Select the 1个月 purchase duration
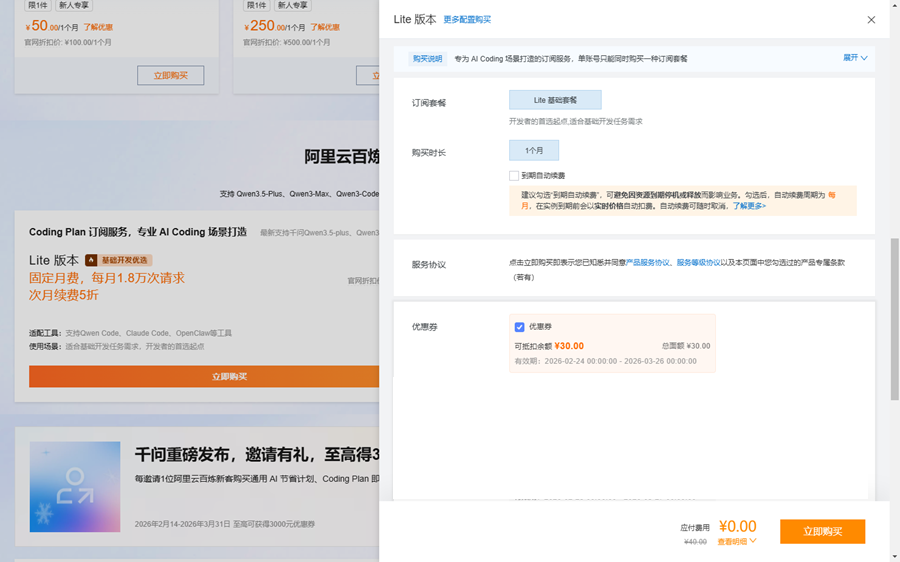Image resolution: width=900 pixels, height=562 pixels. [534, 150]
